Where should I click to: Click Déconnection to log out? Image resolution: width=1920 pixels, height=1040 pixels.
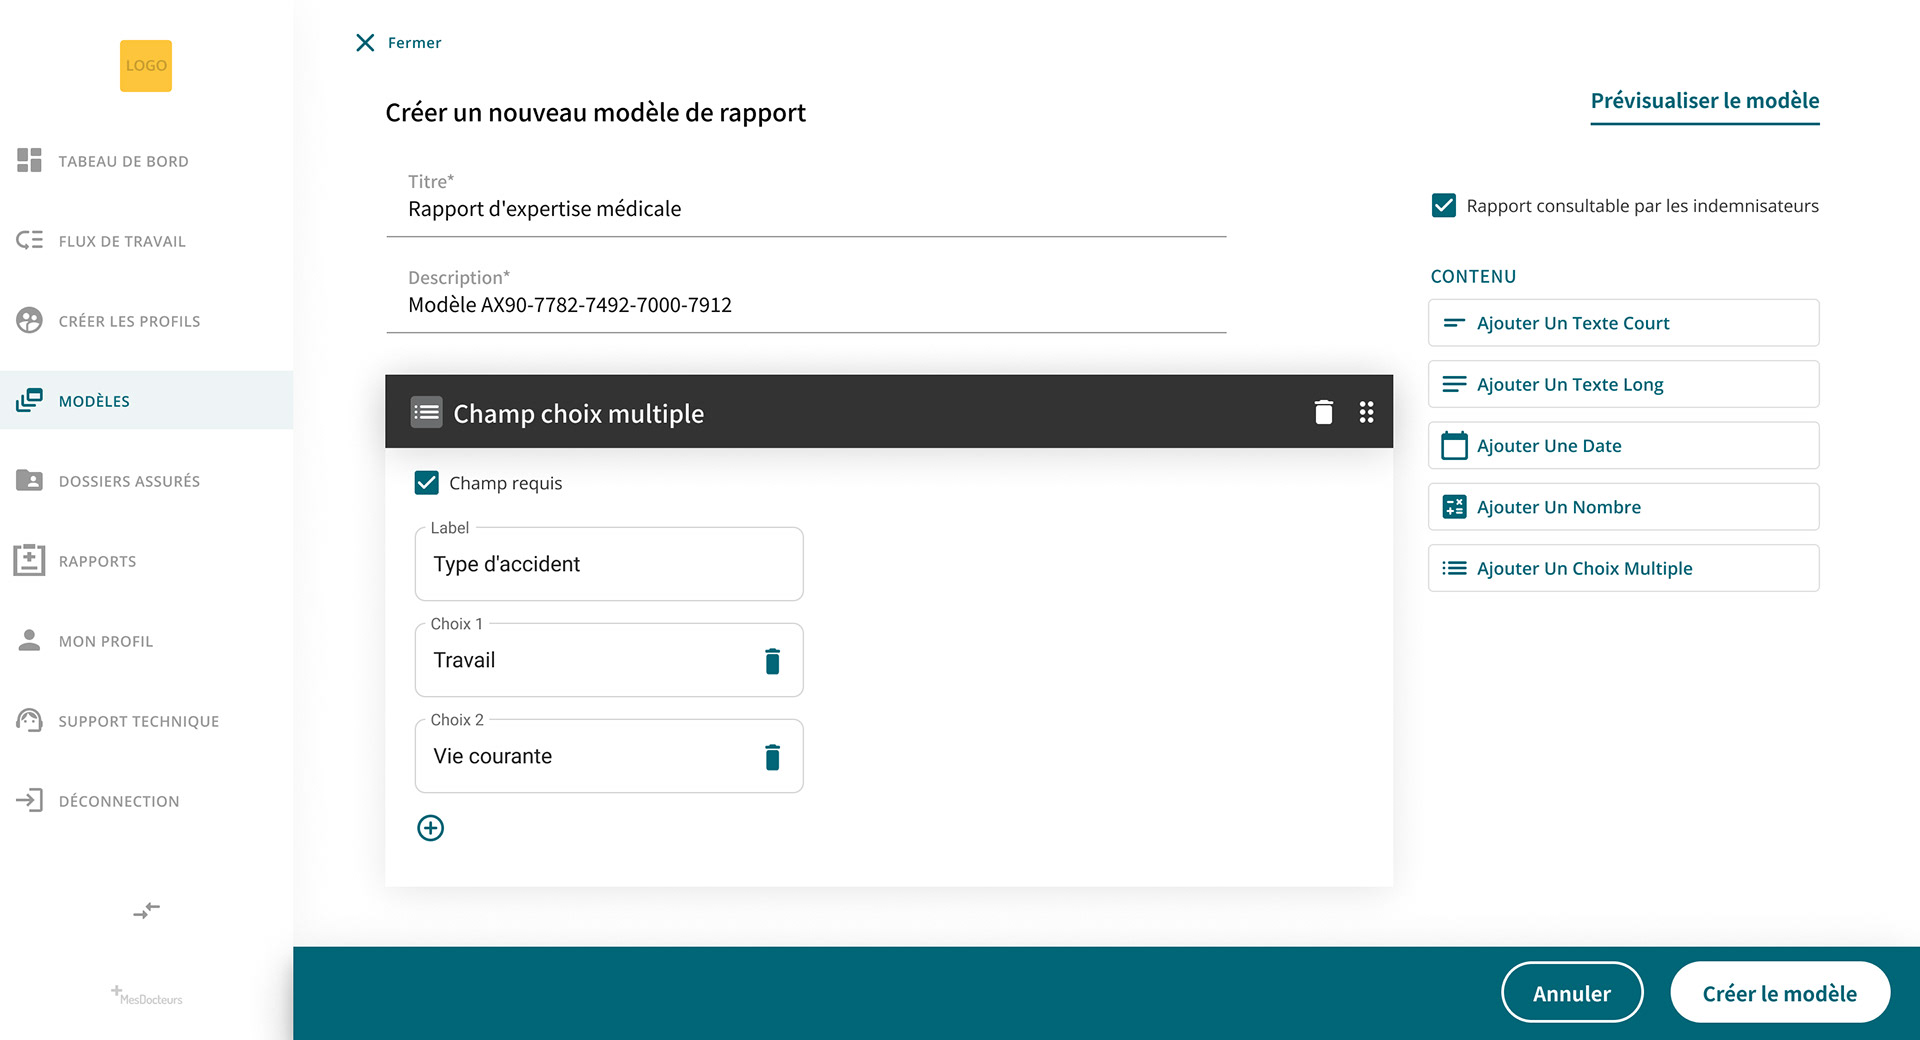point(146,800)
